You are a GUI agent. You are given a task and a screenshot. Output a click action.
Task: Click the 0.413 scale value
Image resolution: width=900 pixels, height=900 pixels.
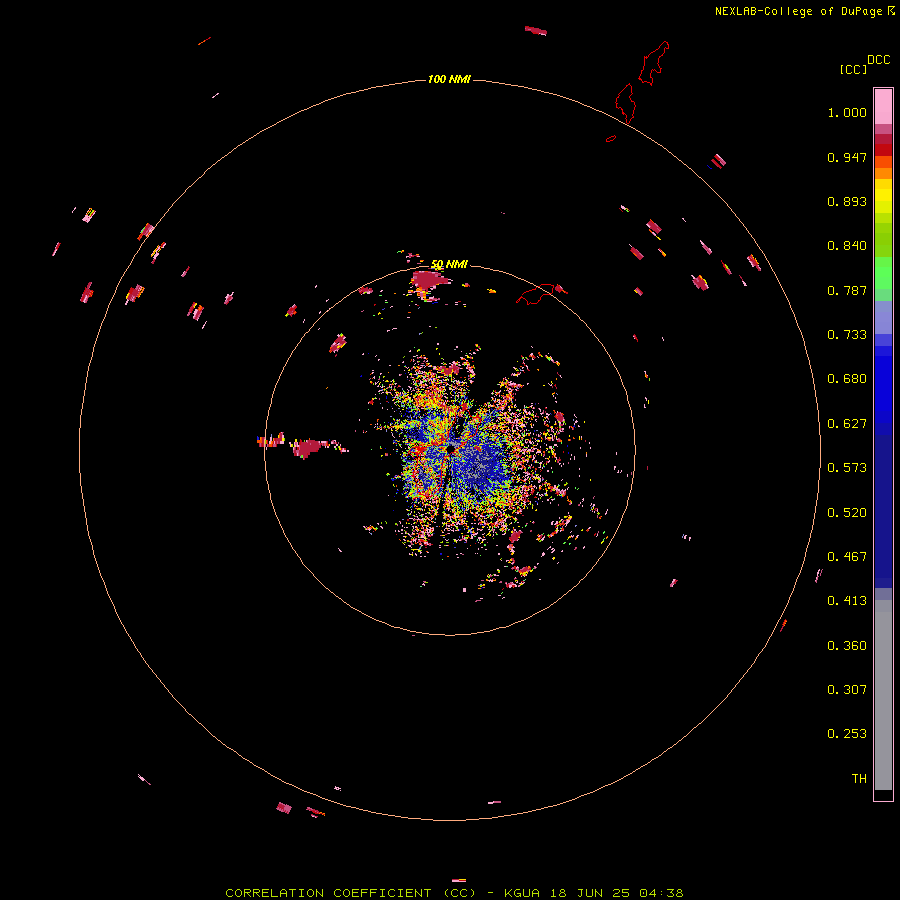click(x=847, y=601)
